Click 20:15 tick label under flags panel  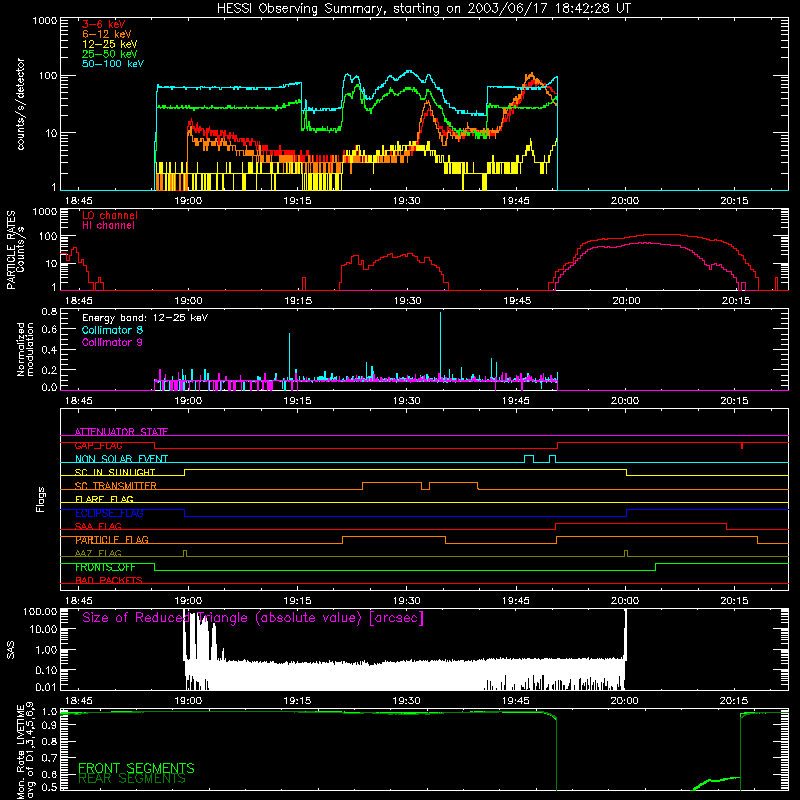(734, 601)
